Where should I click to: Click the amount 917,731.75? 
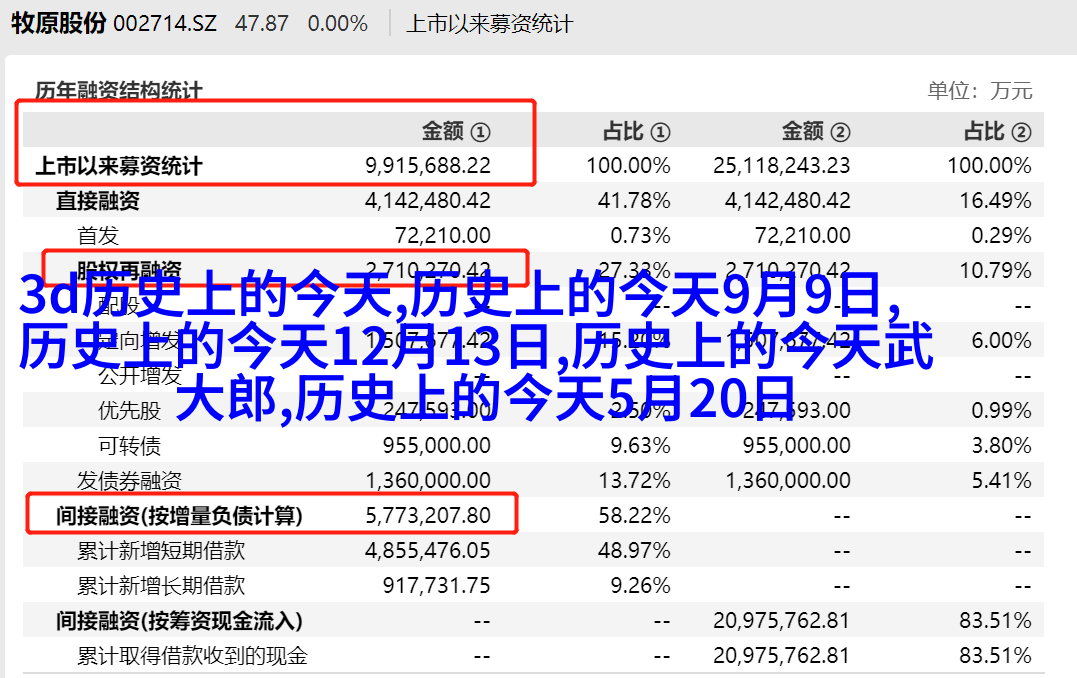(x=437, y=586)
